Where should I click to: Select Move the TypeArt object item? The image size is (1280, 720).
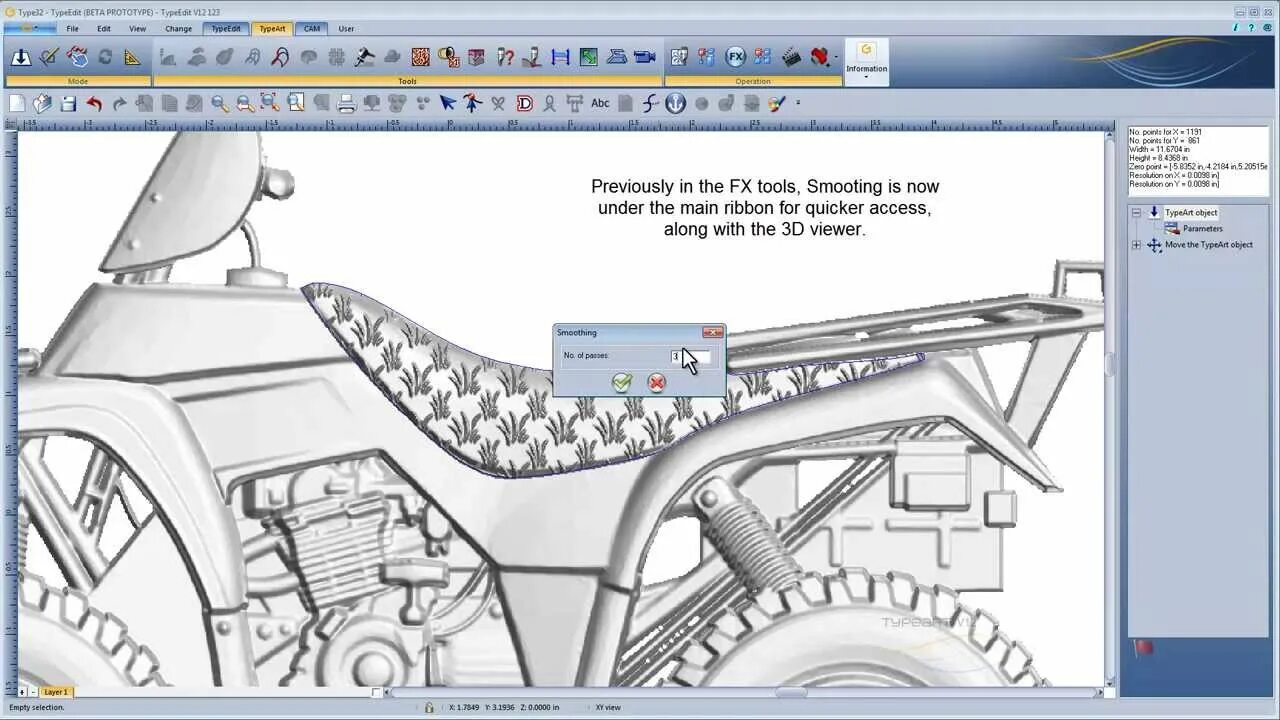(x=1208, y=244)
